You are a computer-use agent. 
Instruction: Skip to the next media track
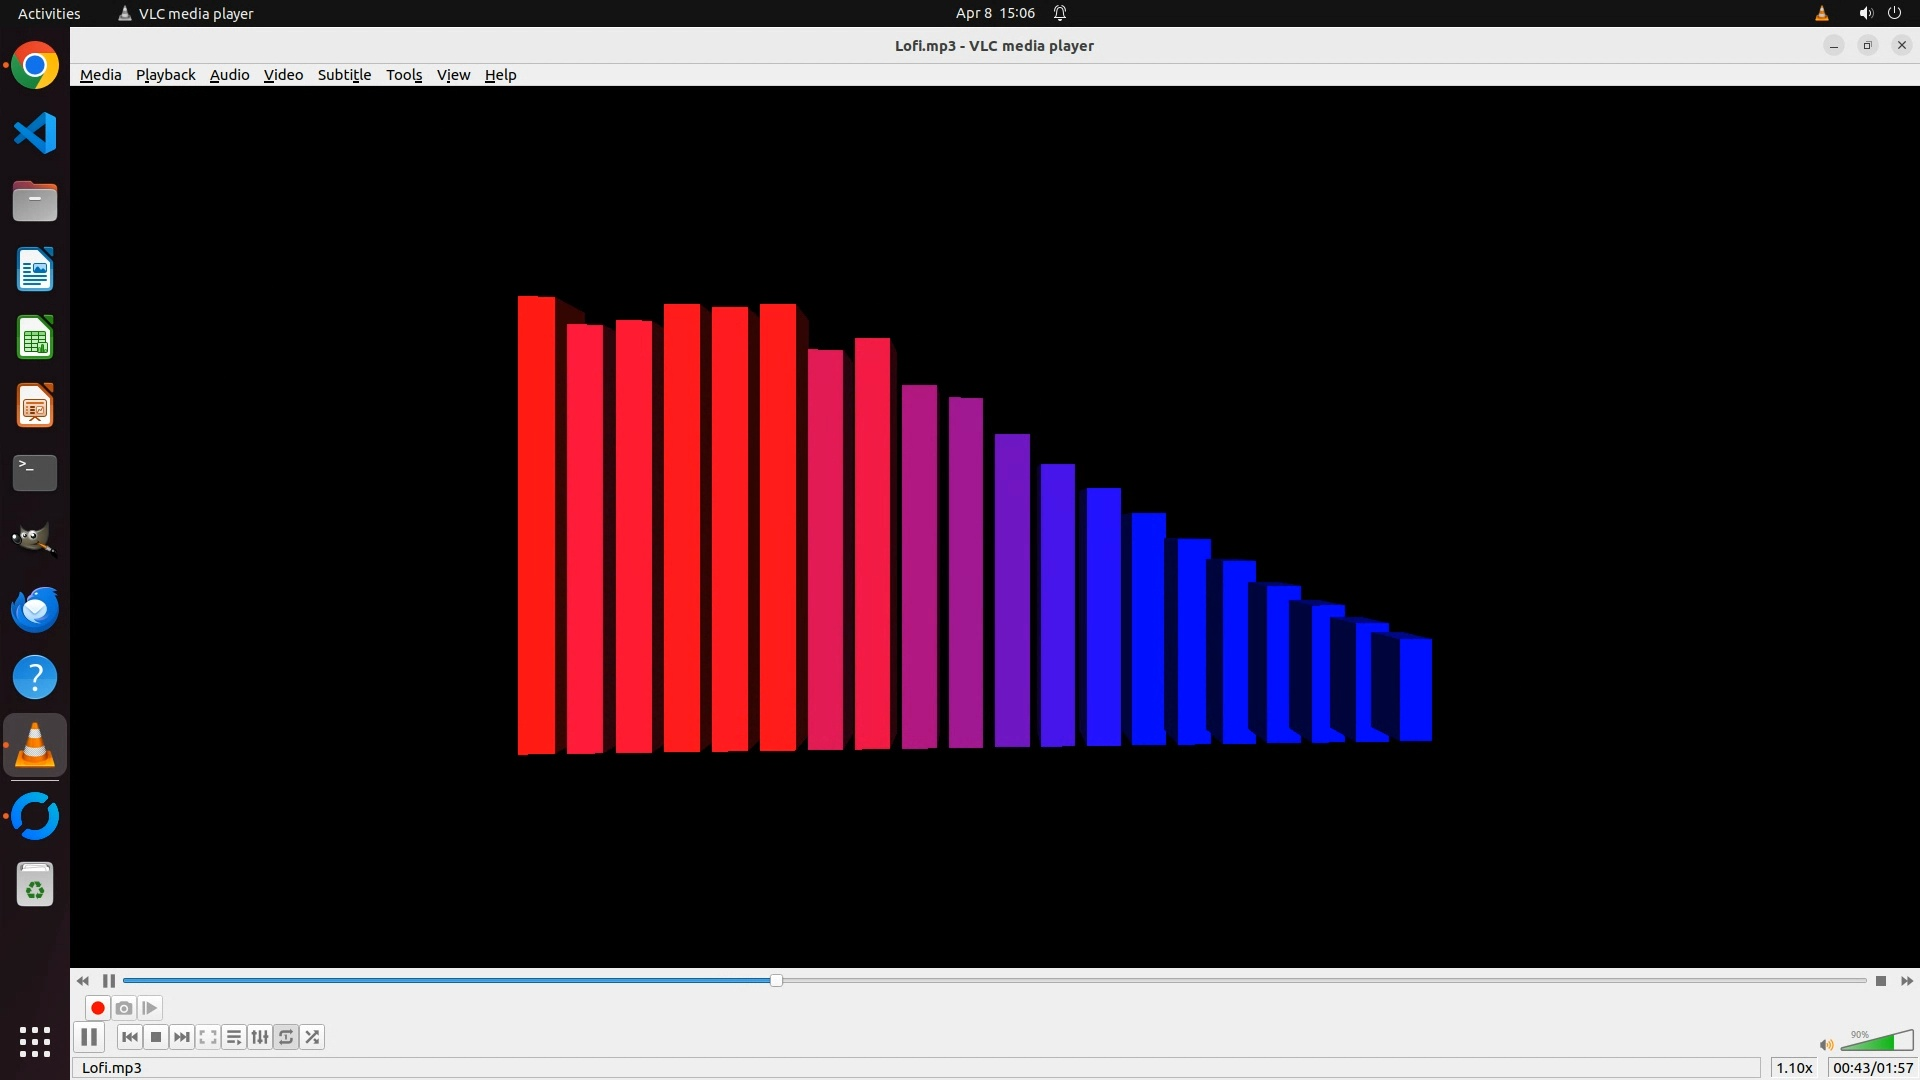pyautogui.click(x=182, y=1037)
